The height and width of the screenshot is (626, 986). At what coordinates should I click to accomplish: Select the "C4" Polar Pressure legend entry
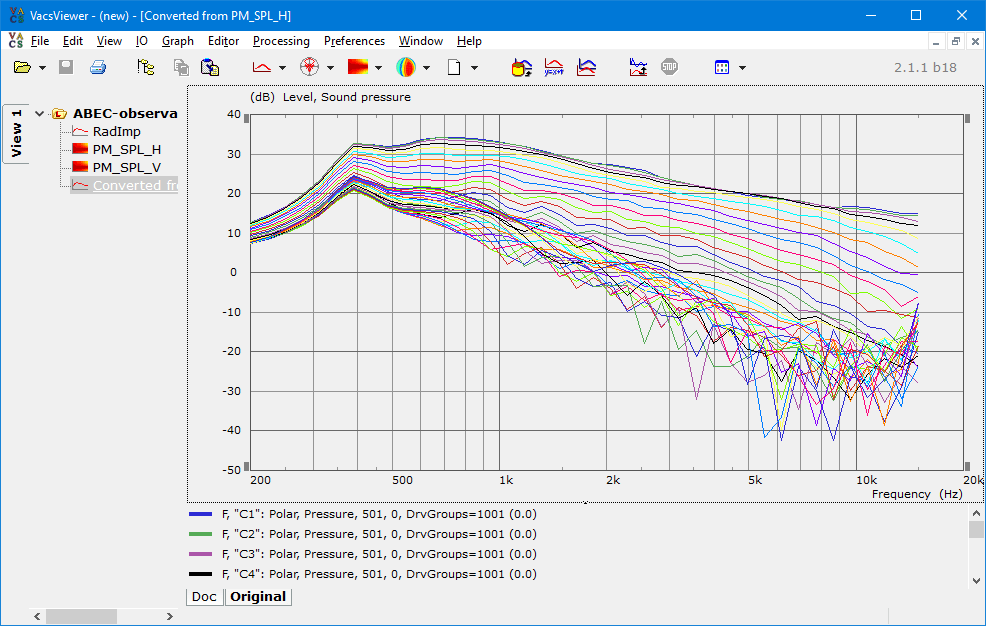click(x=379, y=574)
